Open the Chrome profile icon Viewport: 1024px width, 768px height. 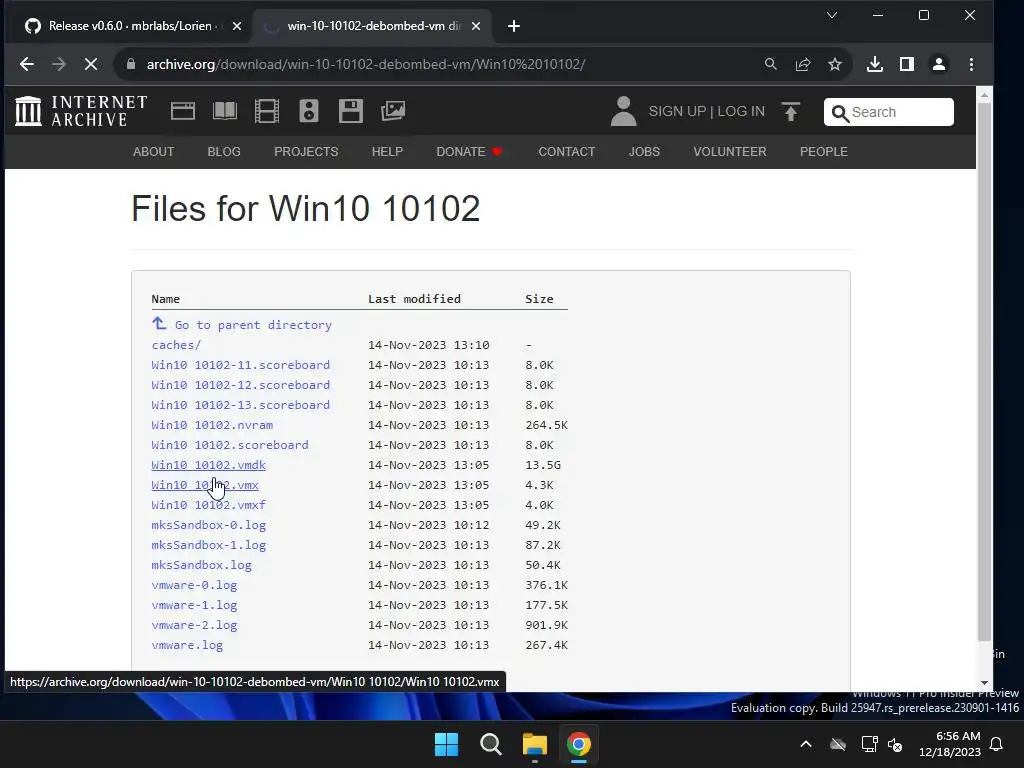pos(938,64)
